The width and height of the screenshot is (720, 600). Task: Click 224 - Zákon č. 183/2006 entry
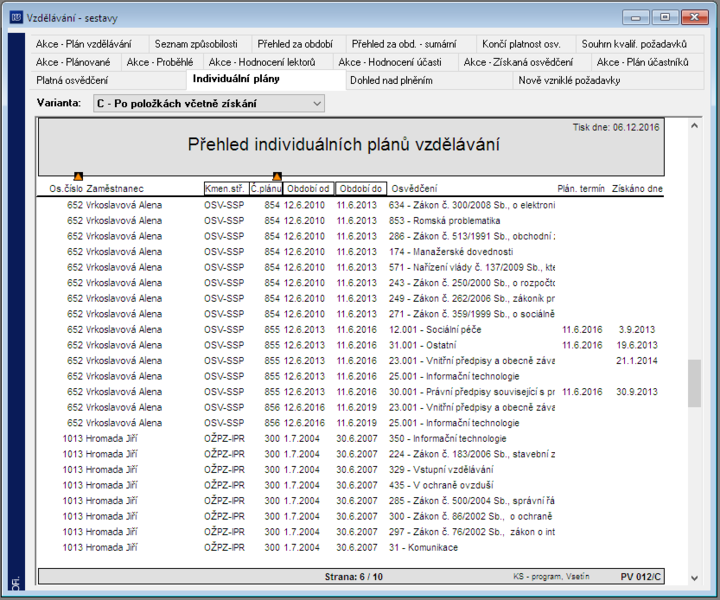coord(472,454)
